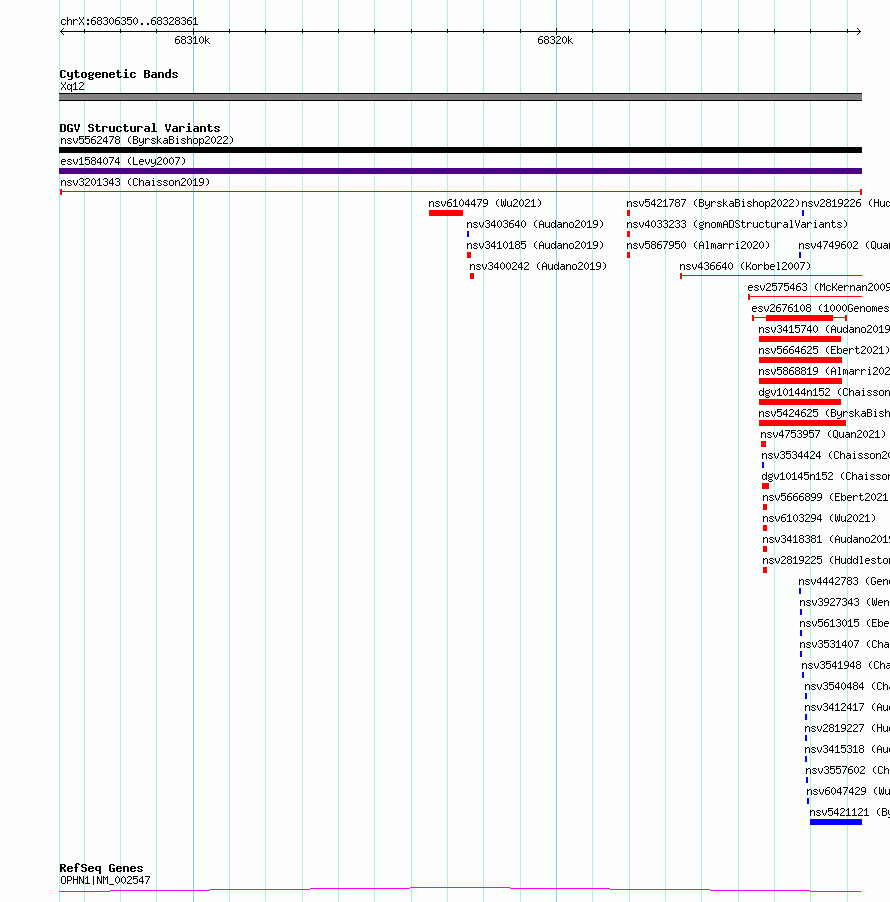
Task: Click the 68320k ruler position label
Action: coord(555,40)
